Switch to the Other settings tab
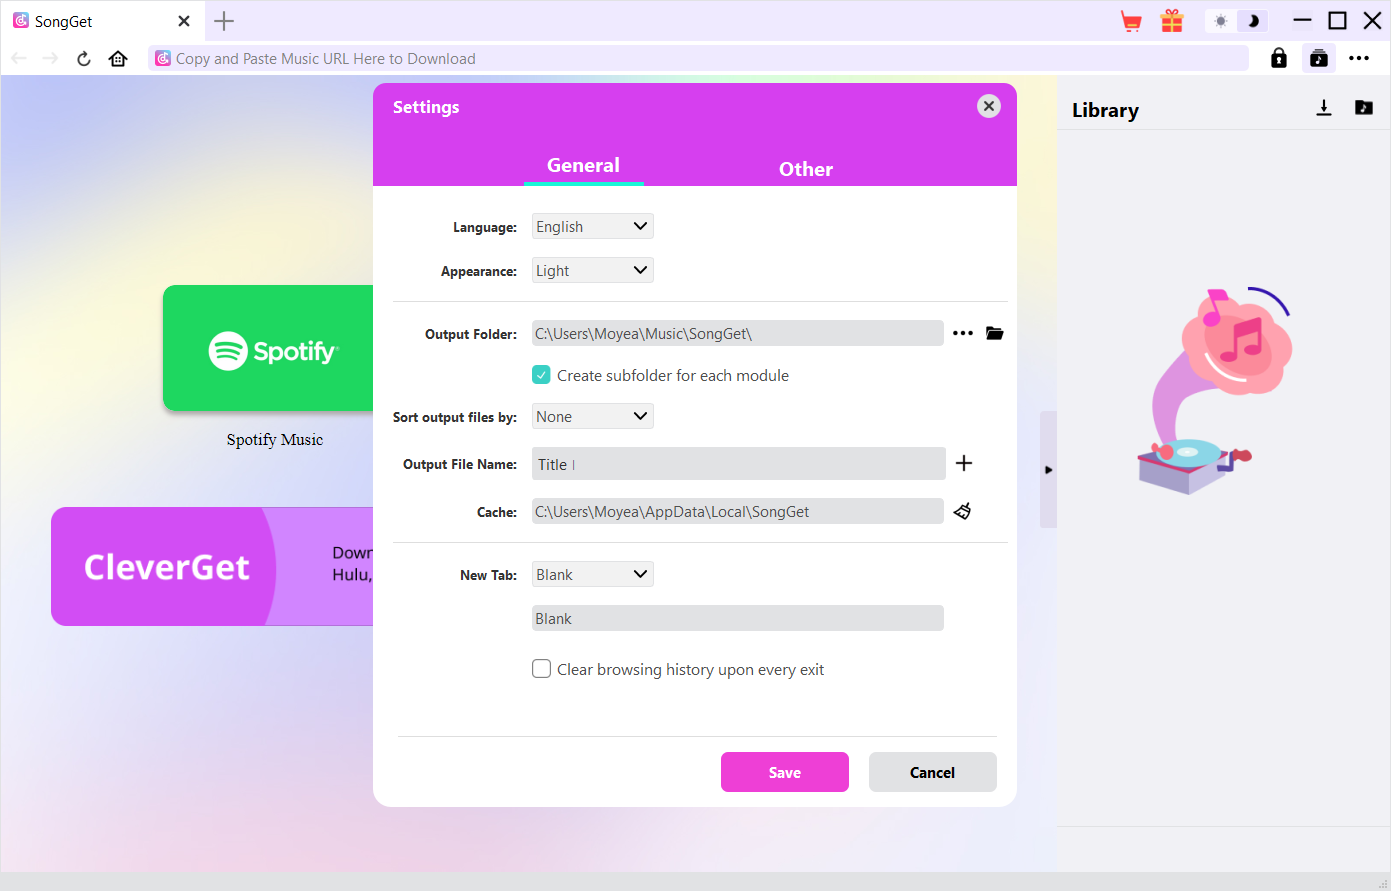This screenshot has width=1391, height=891. (805, 169)
